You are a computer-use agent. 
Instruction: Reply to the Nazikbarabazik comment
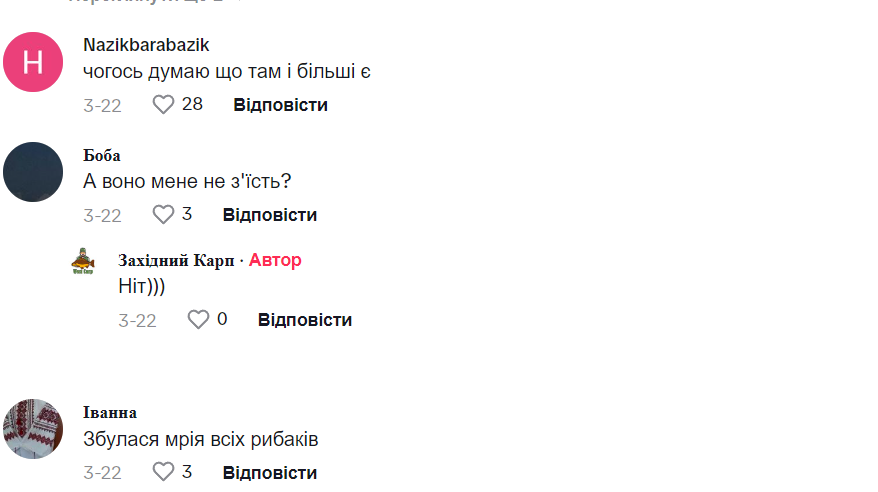click(x=280, y=104)
